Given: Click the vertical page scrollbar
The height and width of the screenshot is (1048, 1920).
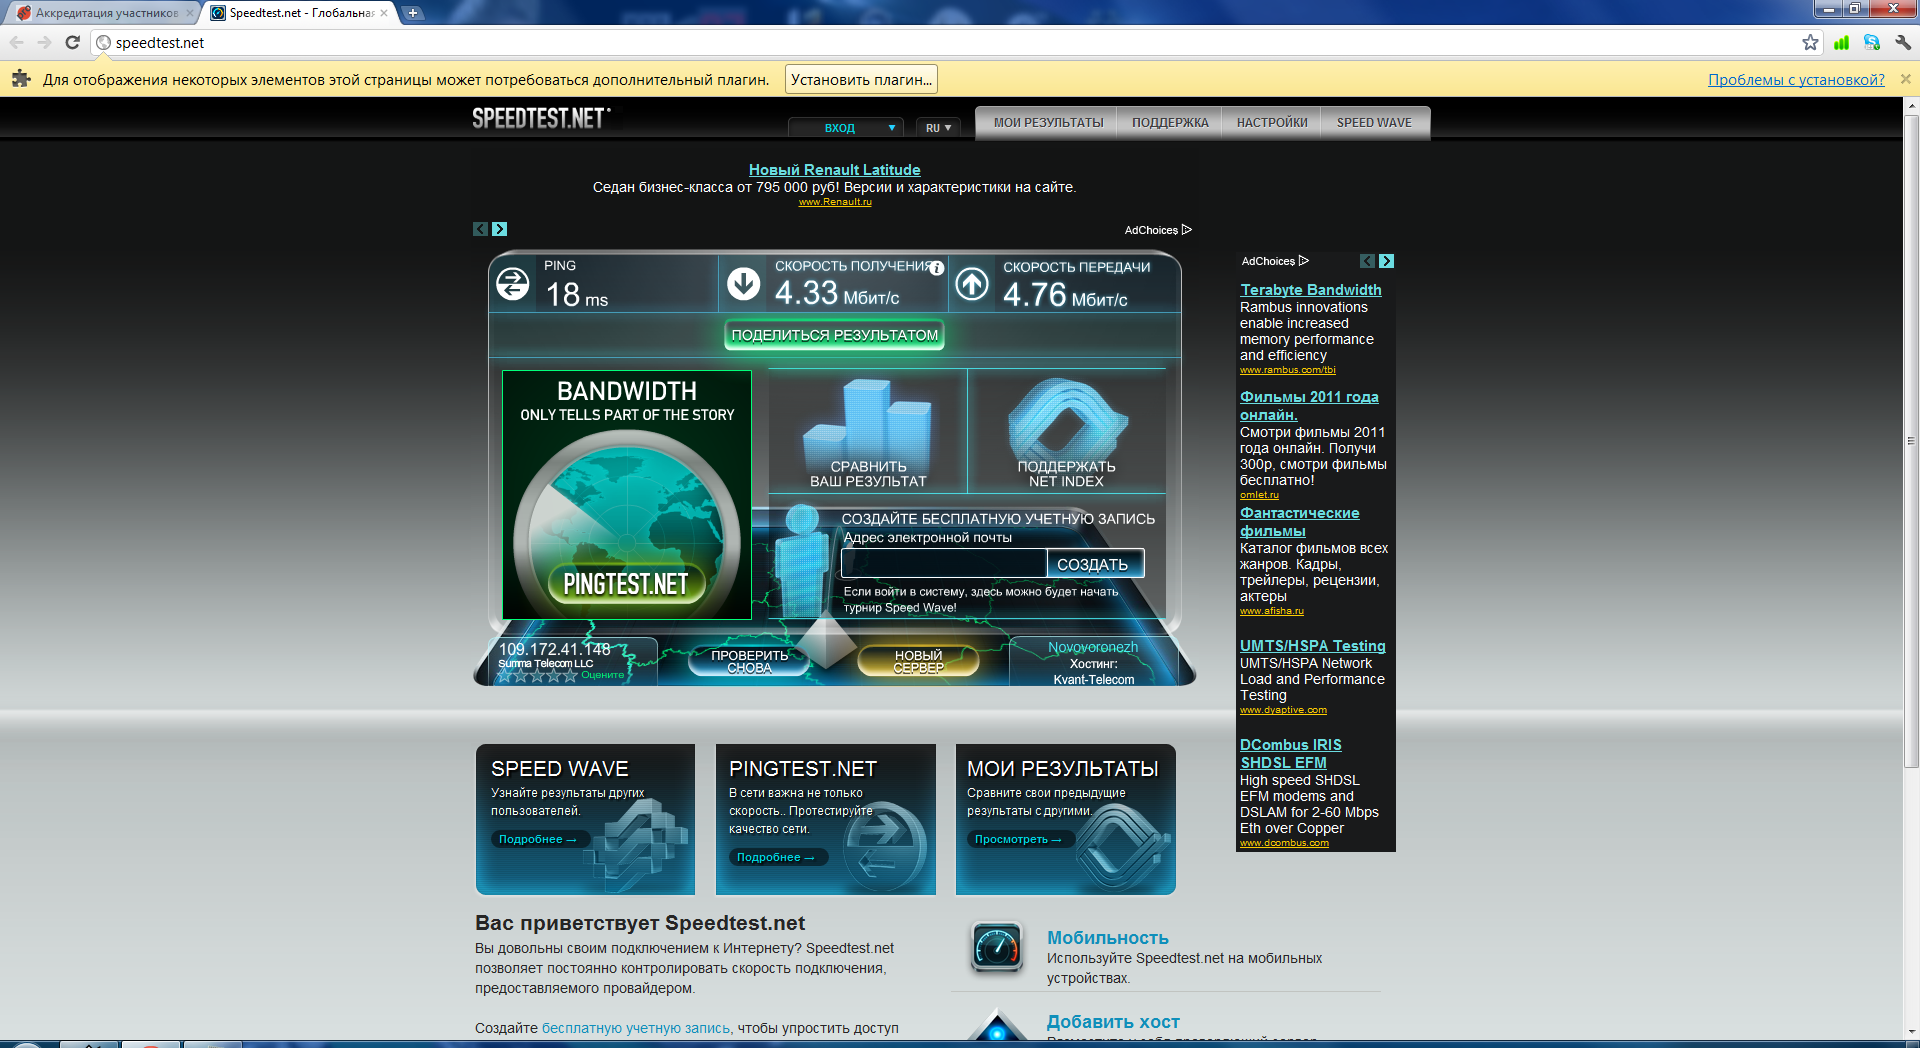Looking at the screenshot, I should [x=1911, y=440].
